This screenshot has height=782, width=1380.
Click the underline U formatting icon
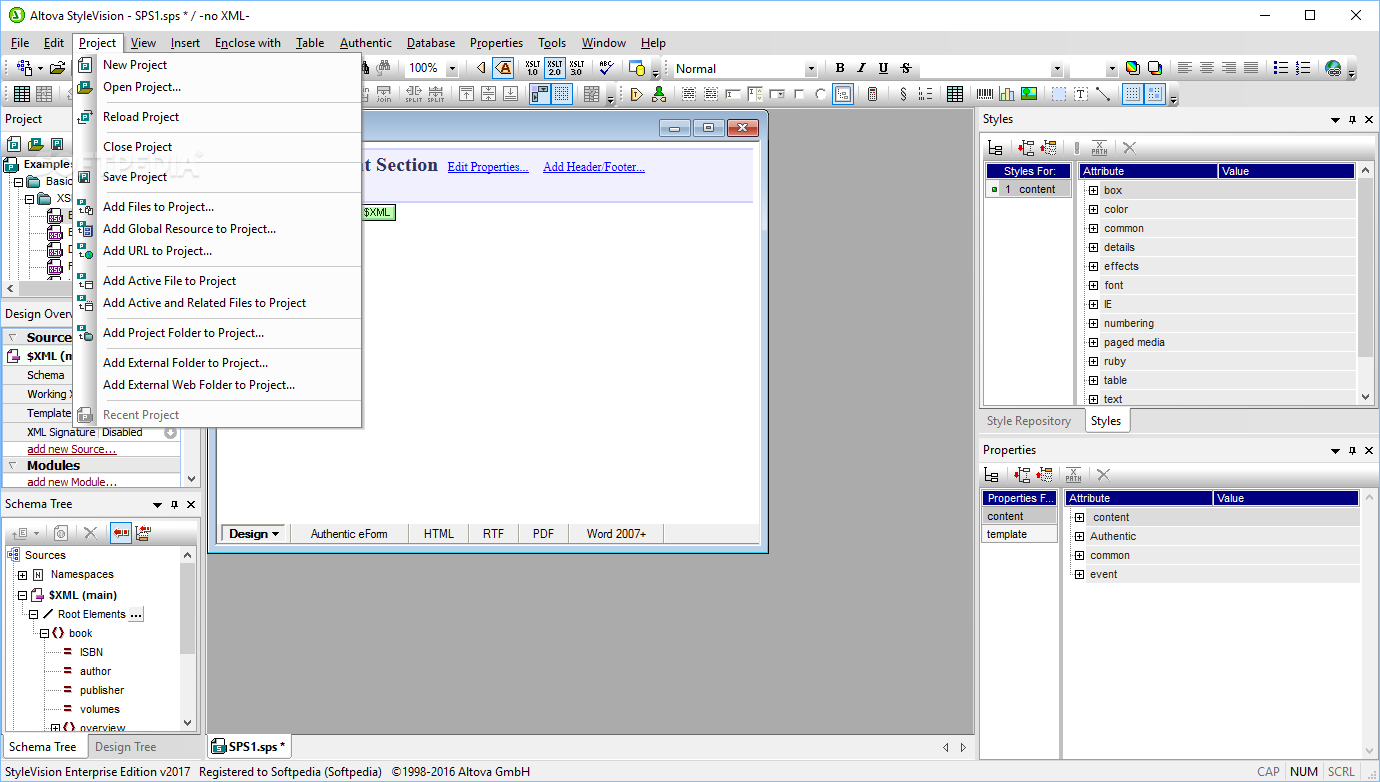[x=884, y=68]
